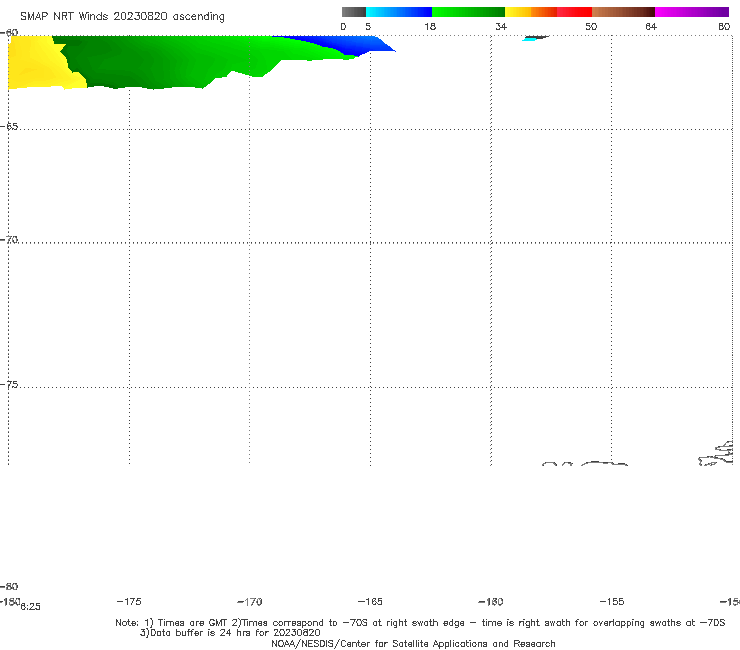Click the -155 longitude axis label
The width and height of the screenshot is (740, 650).
coord(612,601)
